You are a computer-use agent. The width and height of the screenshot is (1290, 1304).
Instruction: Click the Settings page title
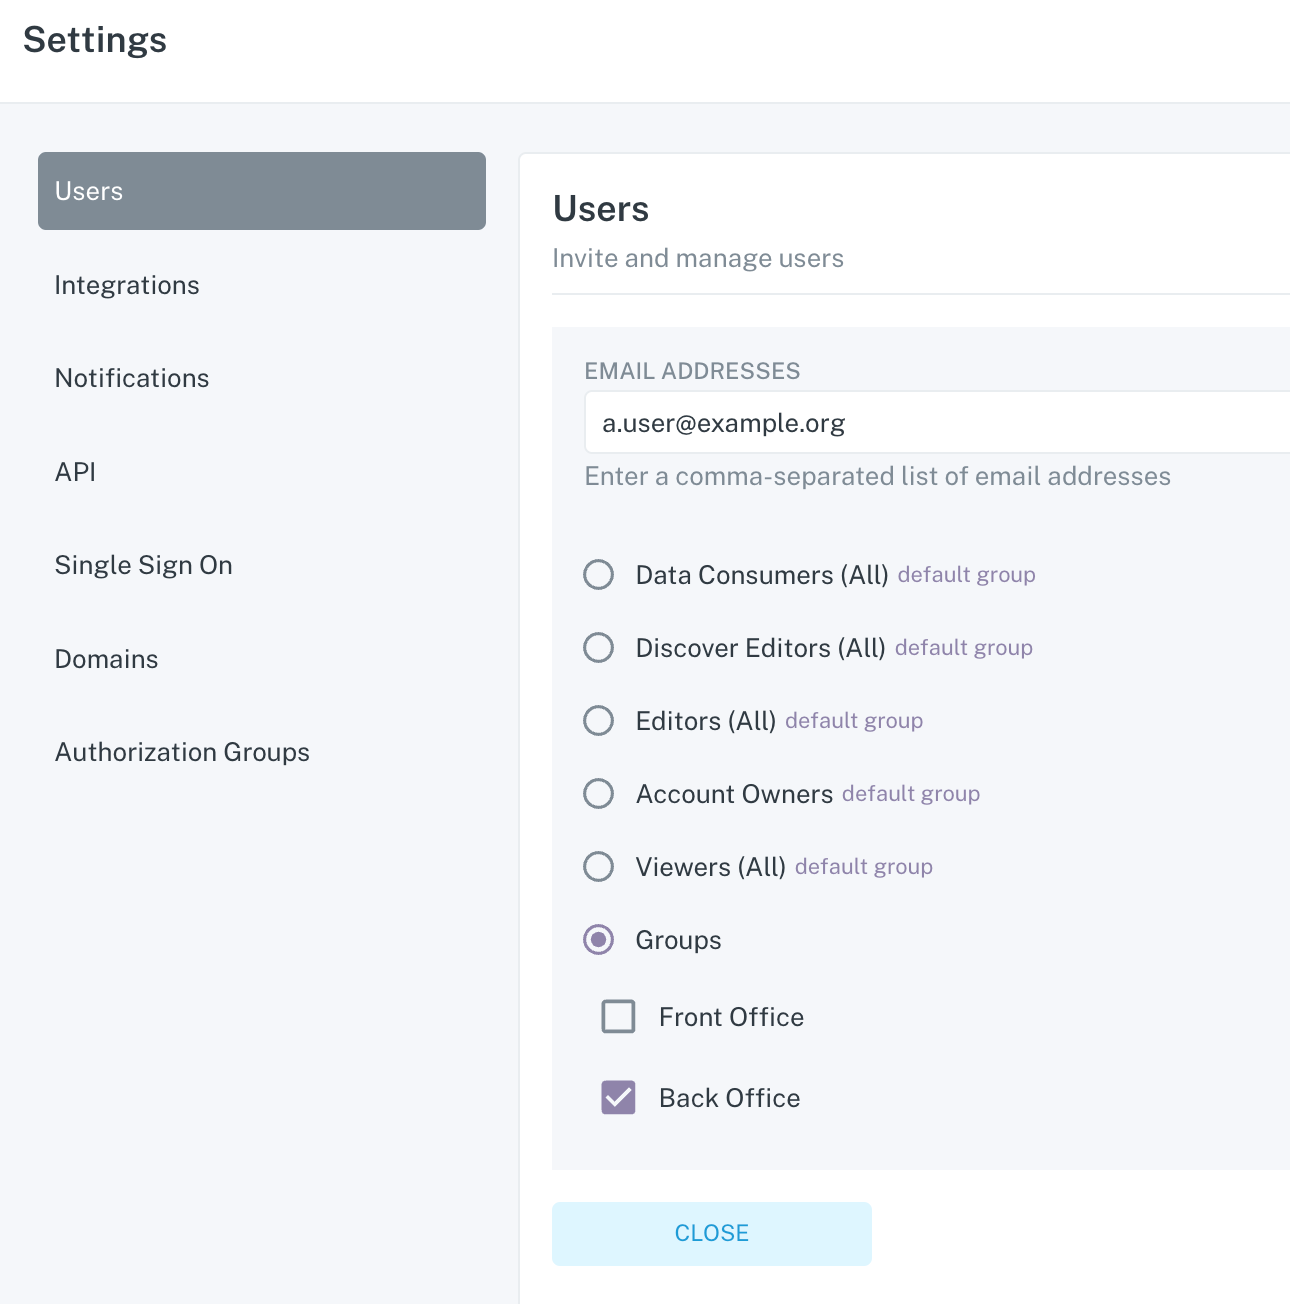95,40
